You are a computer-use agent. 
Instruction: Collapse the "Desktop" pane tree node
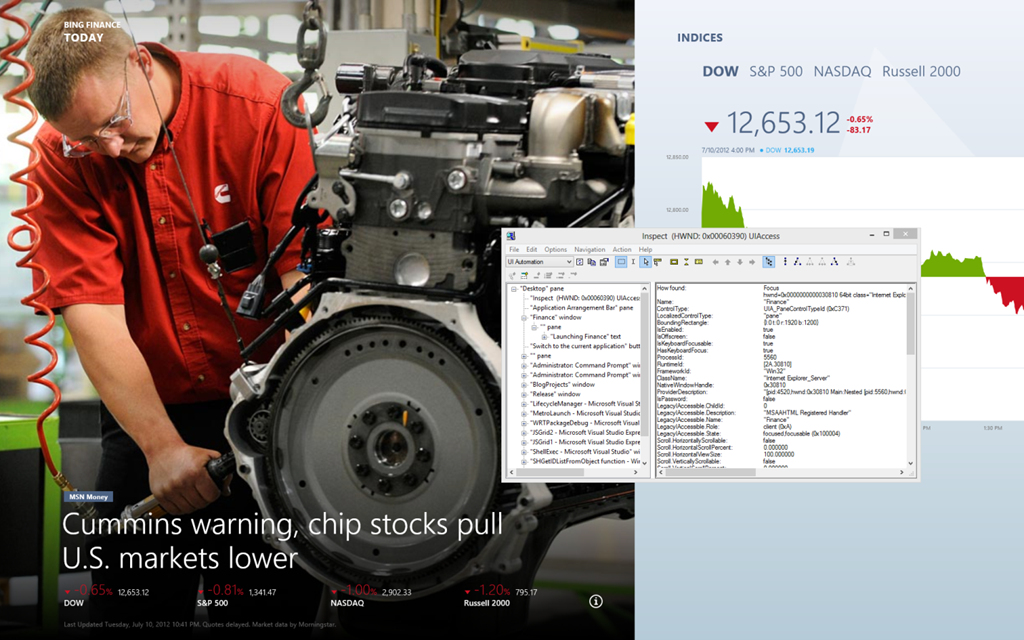click(x=514, y=289)
